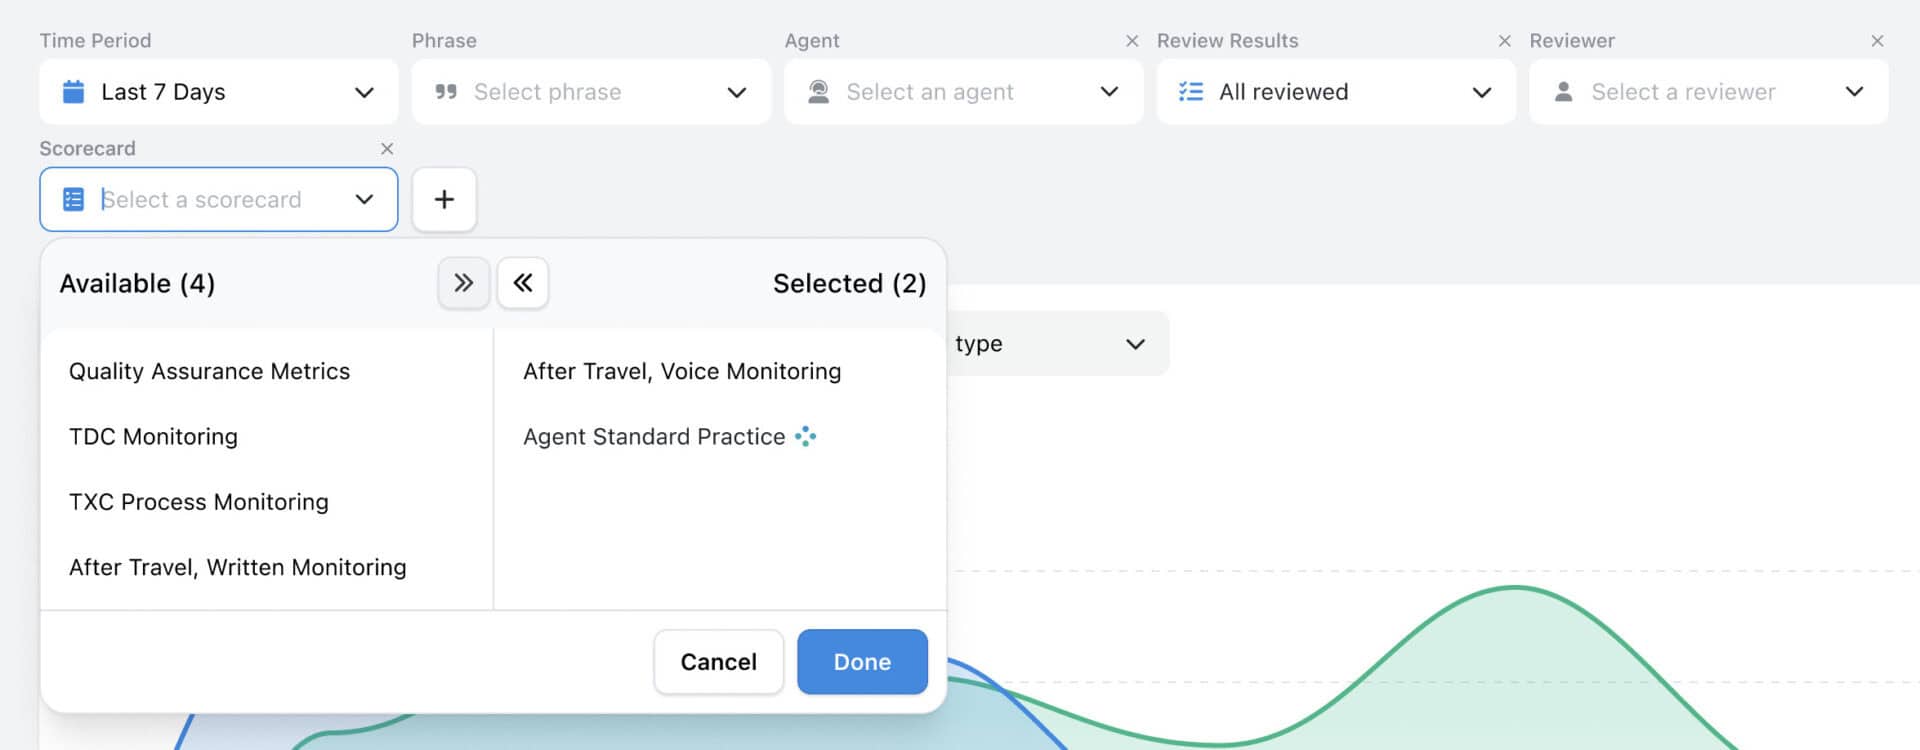Expand the Select a reviewer dropdown
Screen dimensions: 1920x750
[1708, 92]
